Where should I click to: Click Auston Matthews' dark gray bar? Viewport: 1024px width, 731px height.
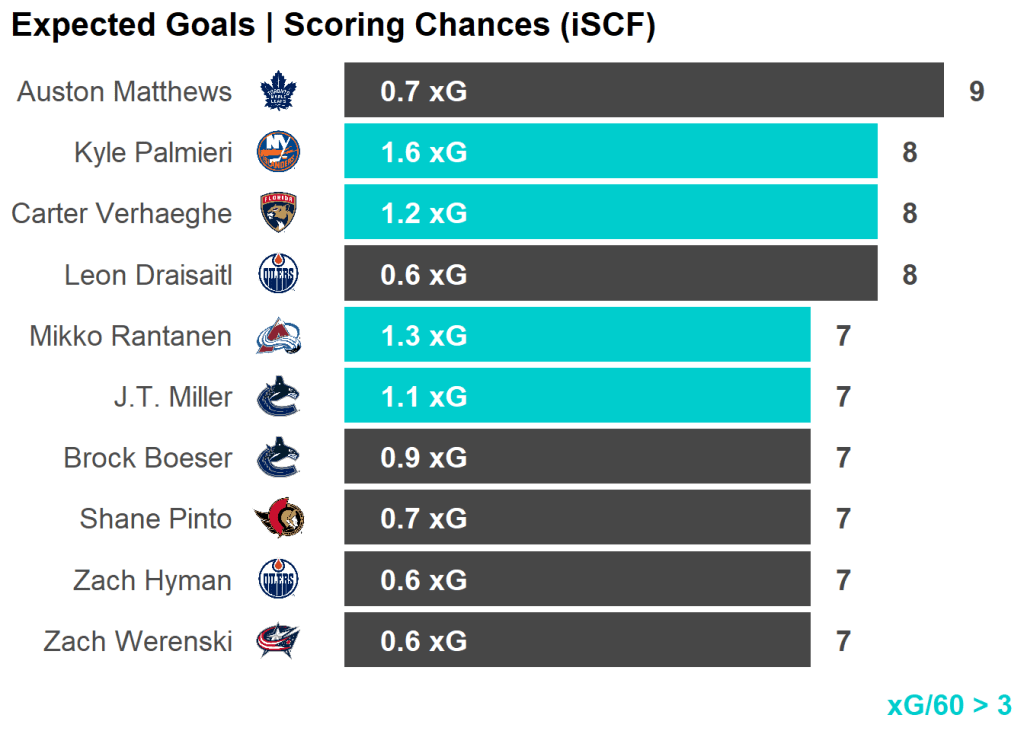[x=644, y=91]
